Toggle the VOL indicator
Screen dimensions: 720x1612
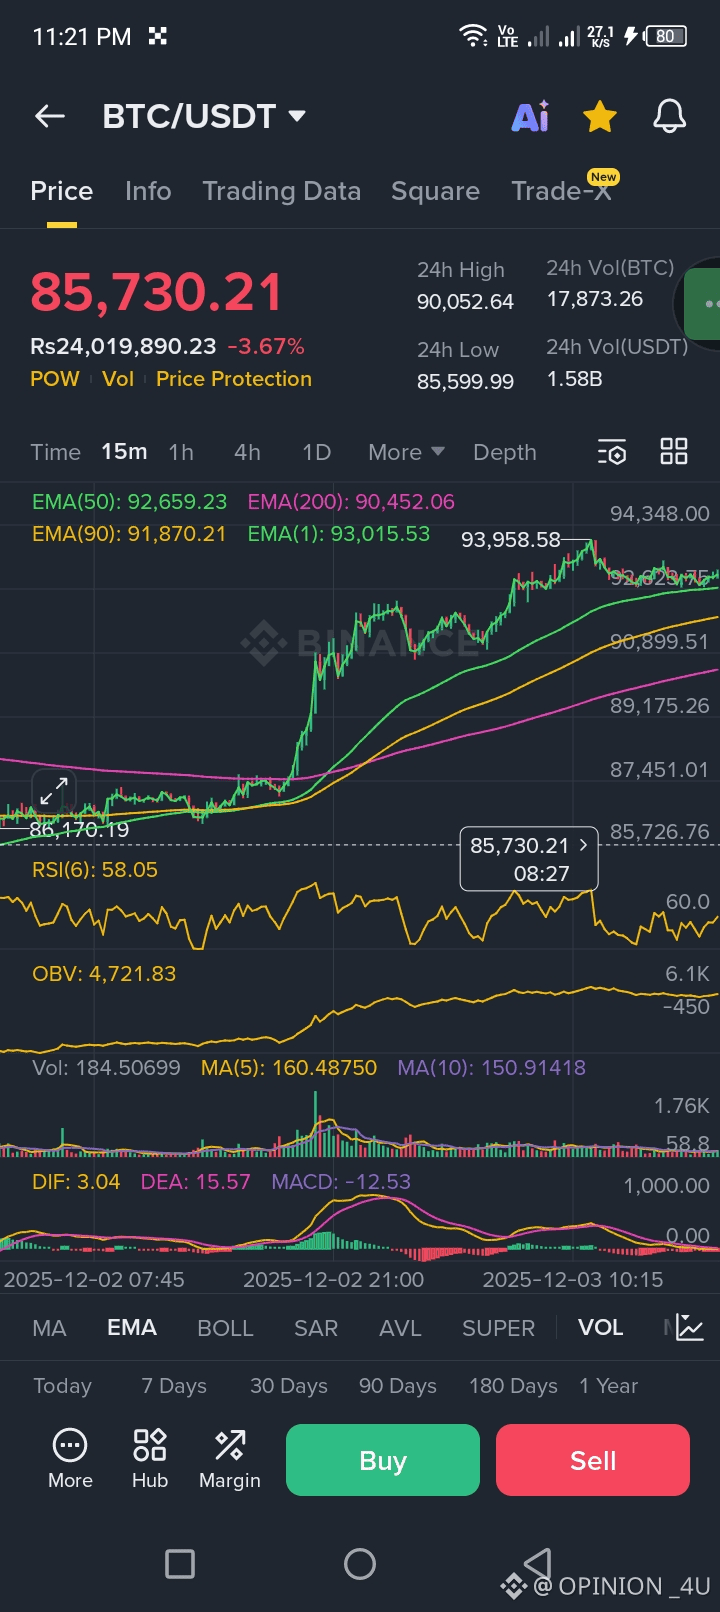(x=600, y=1328)
